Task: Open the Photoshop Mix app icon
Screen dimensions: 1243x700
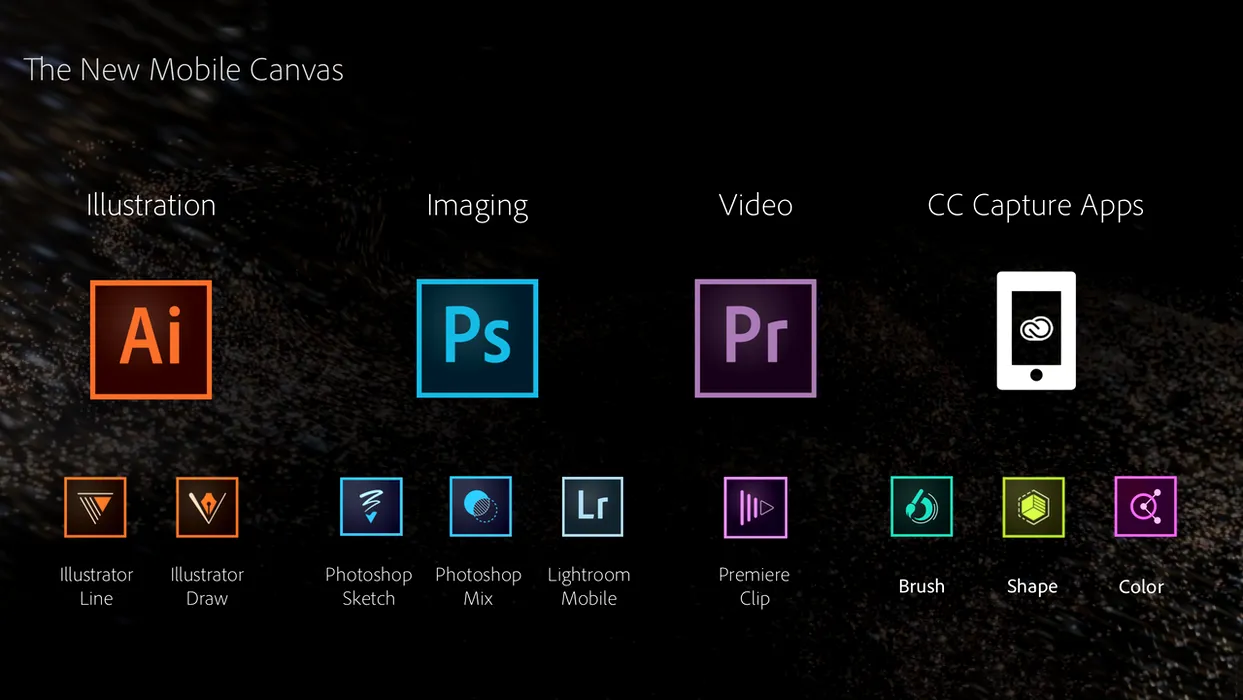Action: click(x=480, y=507)
